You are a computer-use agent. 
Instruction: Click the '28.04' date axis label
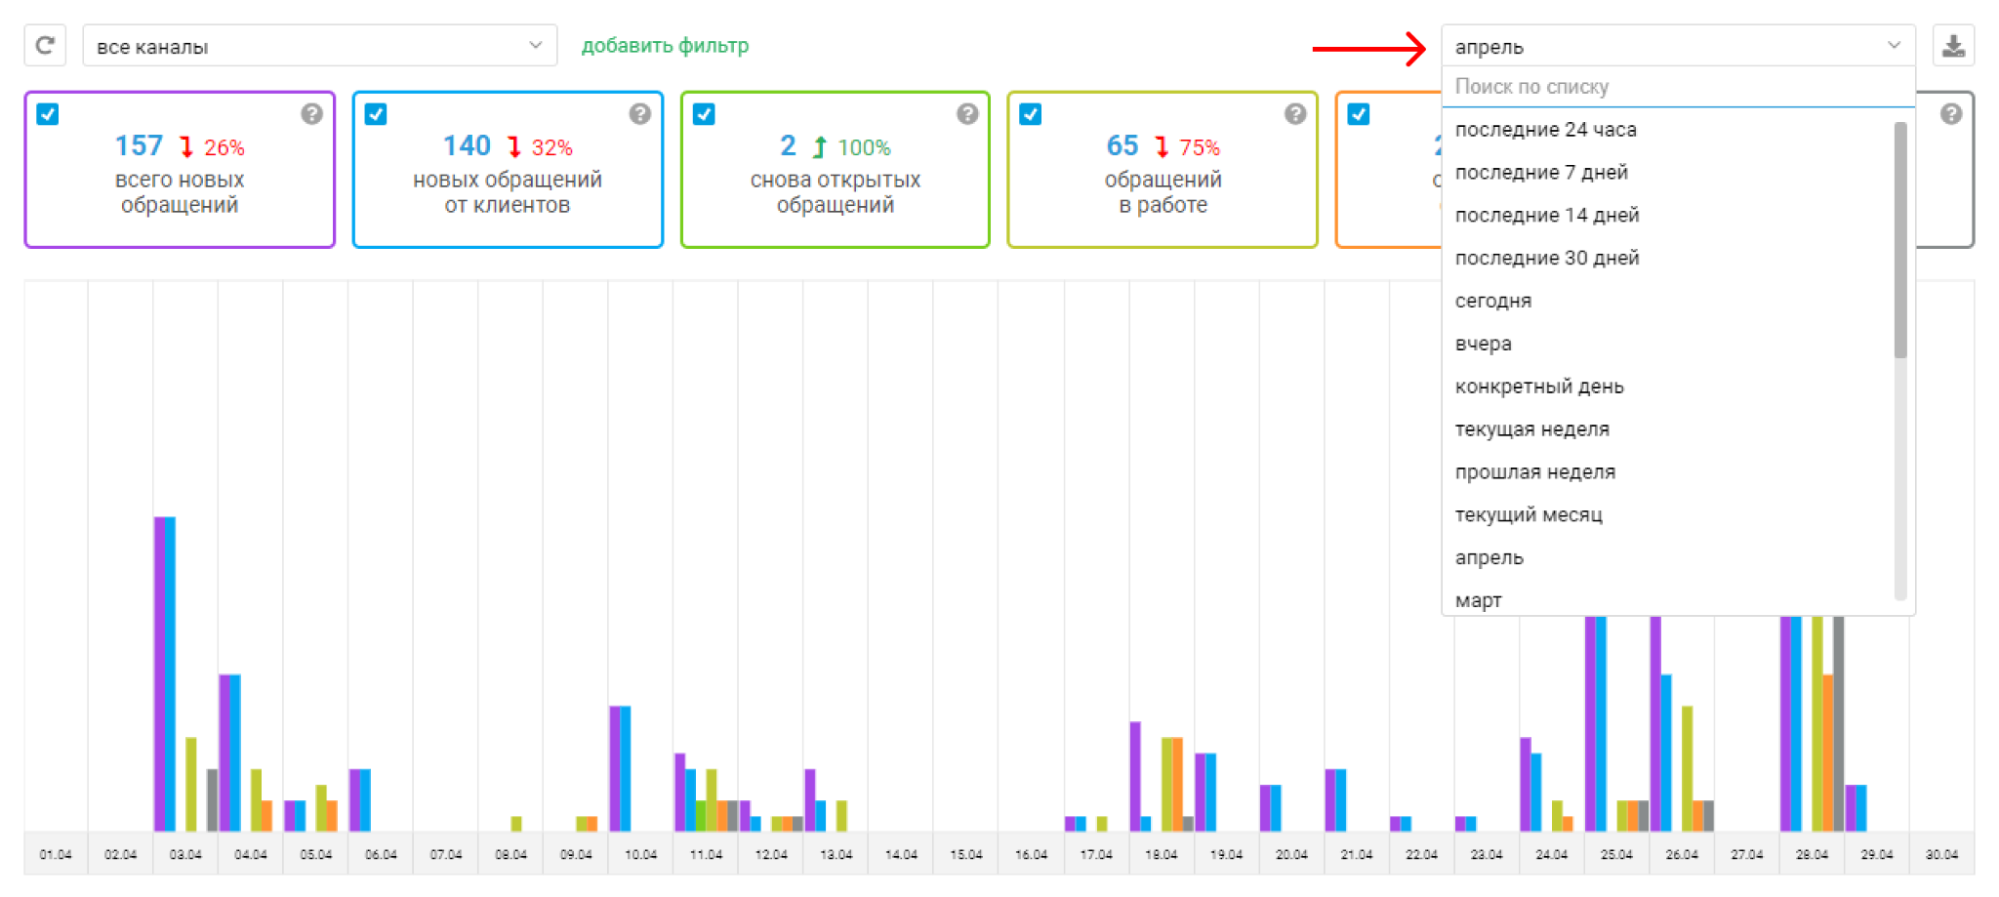(x=1812, y=855)
